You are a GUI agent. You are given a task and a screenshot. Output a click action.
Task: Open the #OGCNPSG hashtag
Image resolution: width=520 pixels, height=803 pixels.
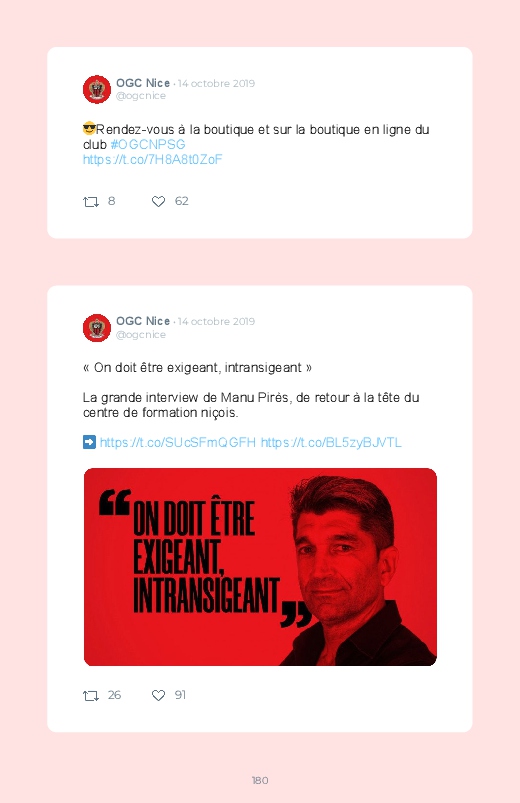[x=148, y=144]
